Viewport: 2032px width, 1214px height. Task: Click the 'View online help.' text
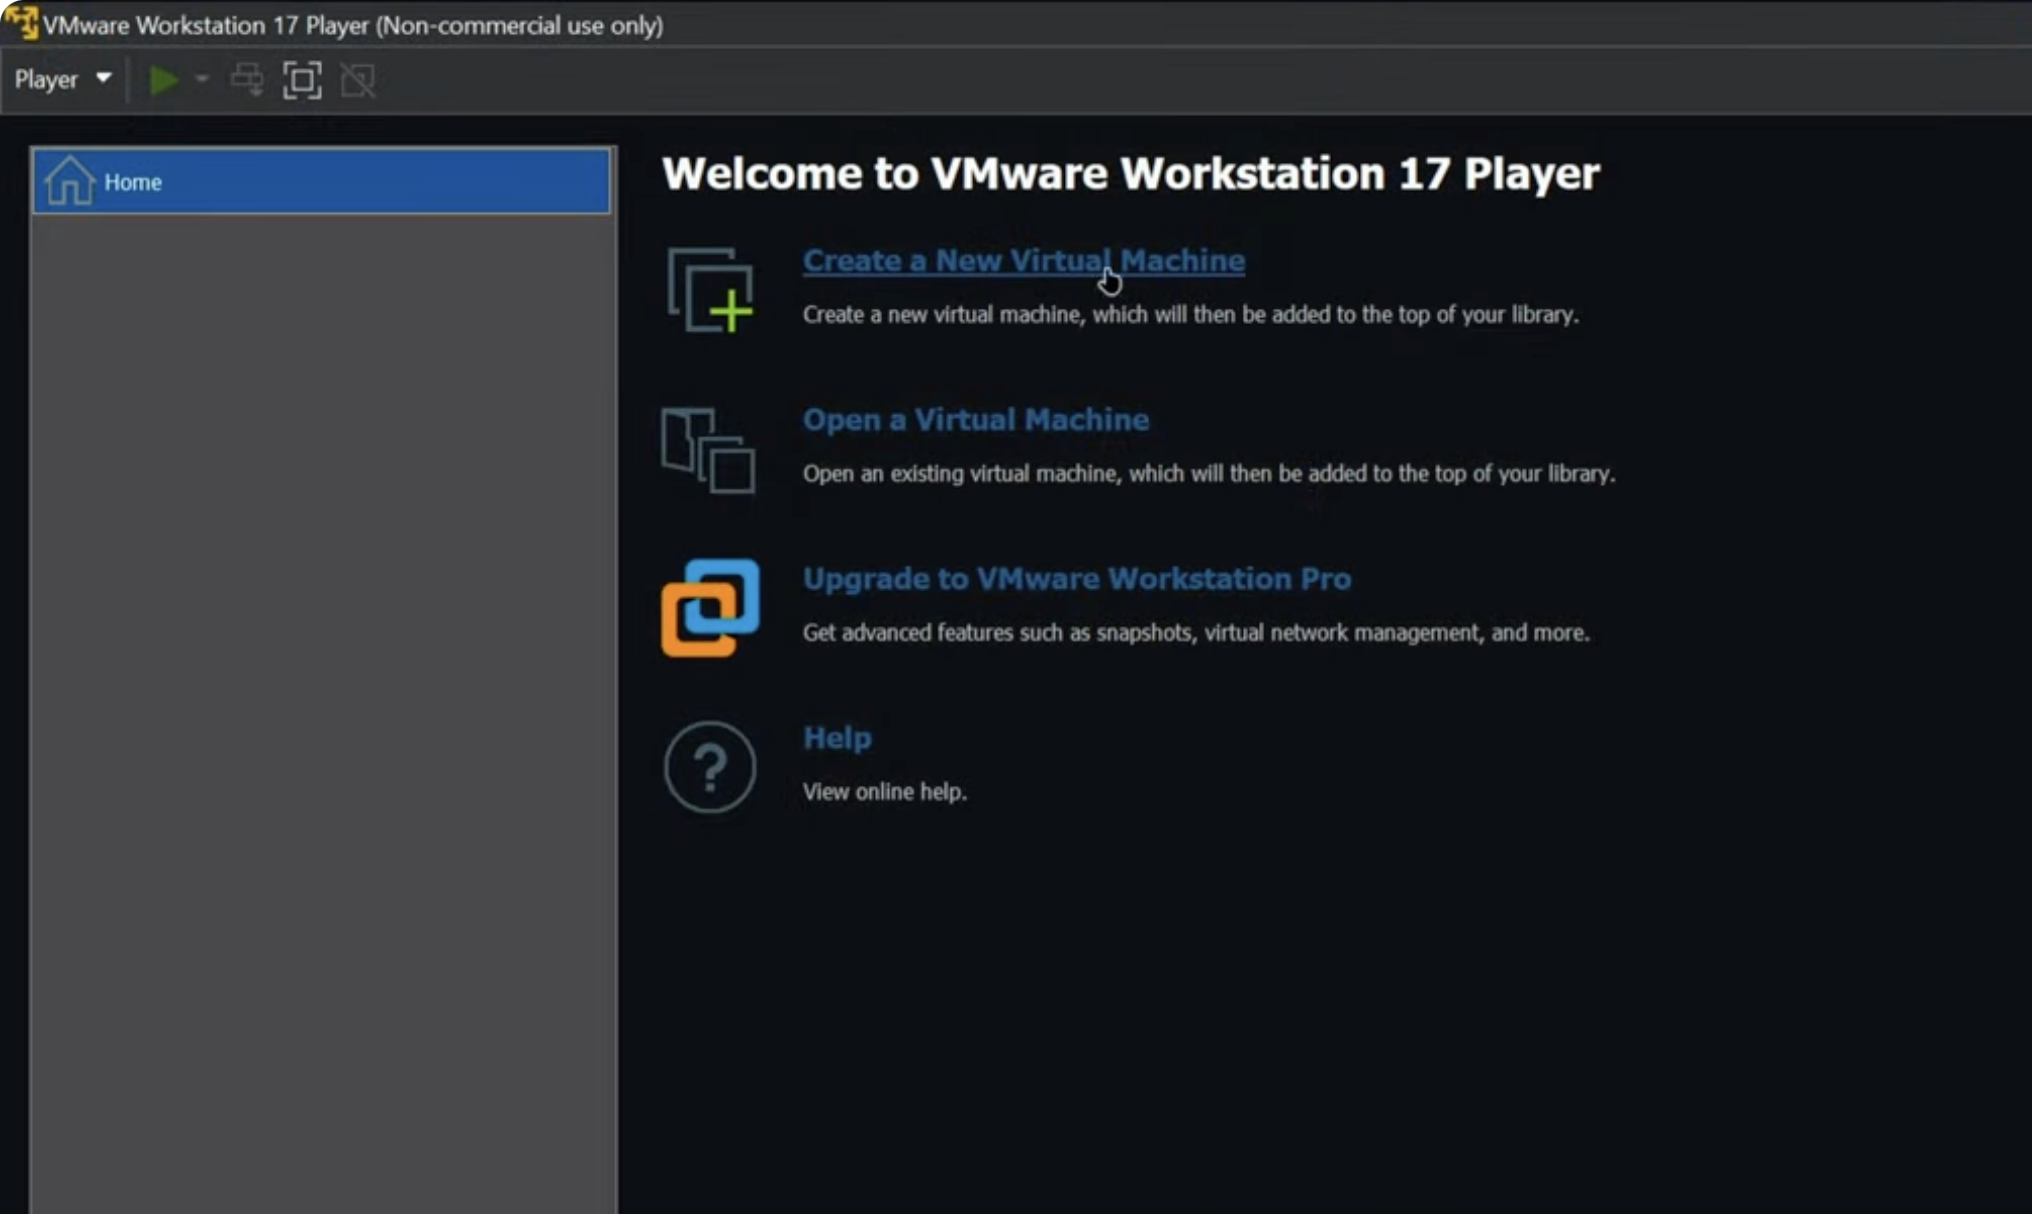coord(885,792)
